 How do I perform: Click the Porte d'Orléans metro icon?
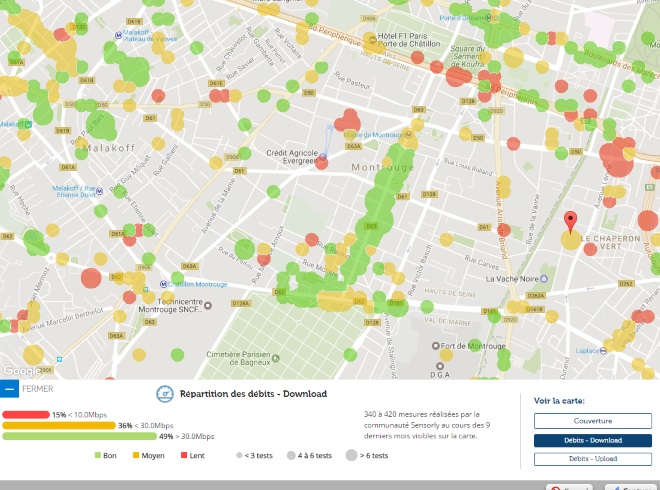click(x=489, y=18)
